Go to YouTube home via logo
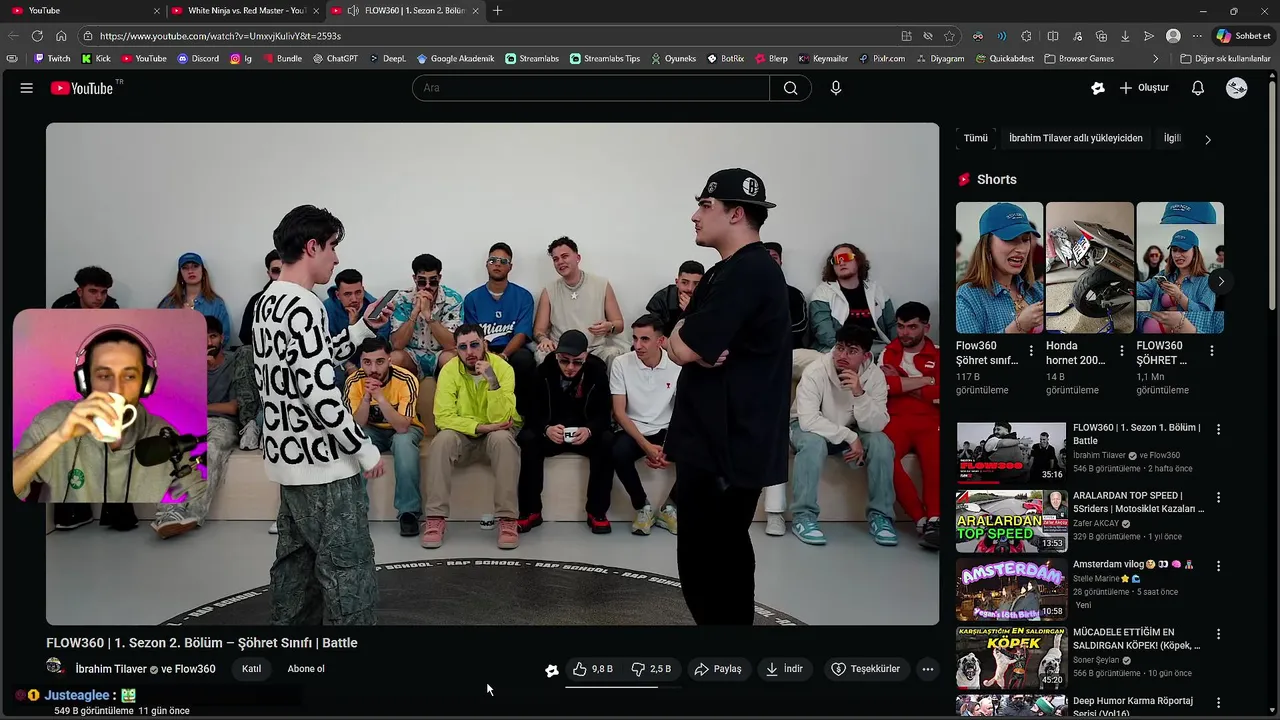 (x=82, y=88)
